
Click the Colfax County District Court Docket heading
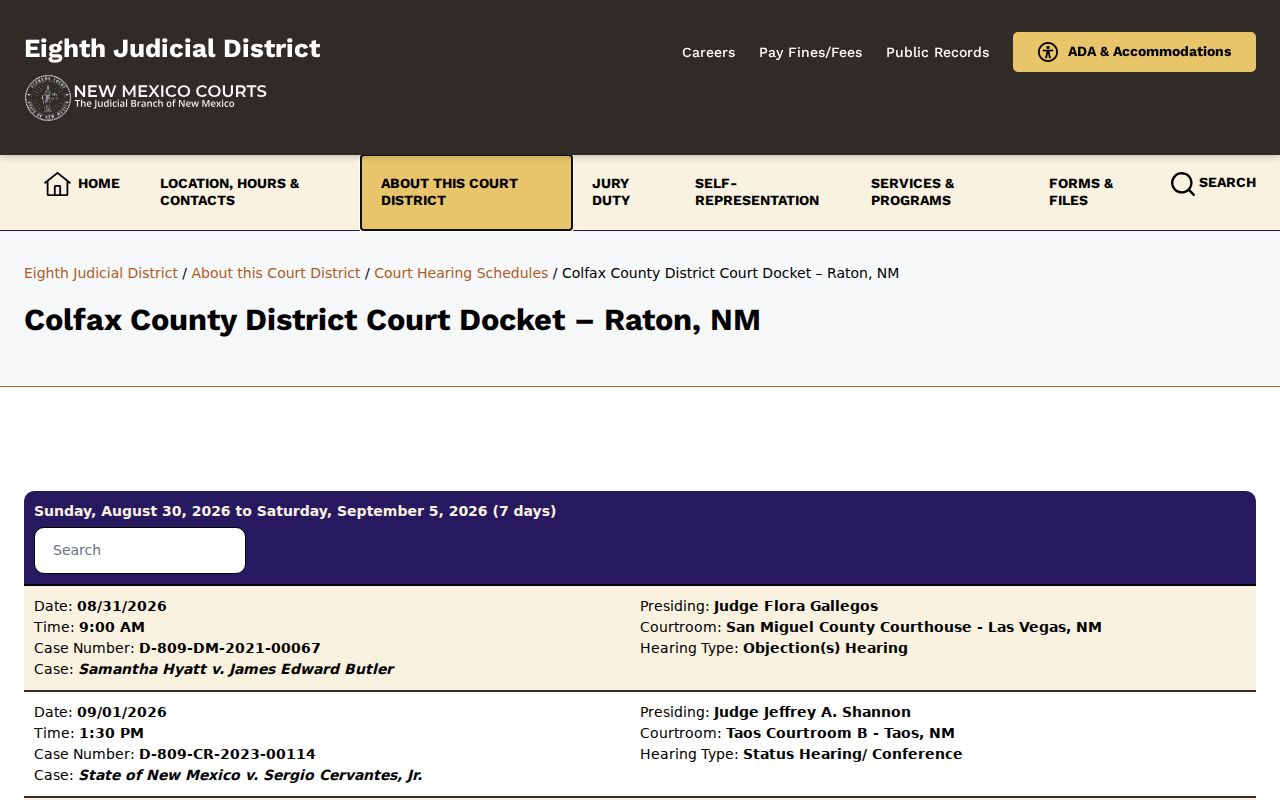[392, 320]
